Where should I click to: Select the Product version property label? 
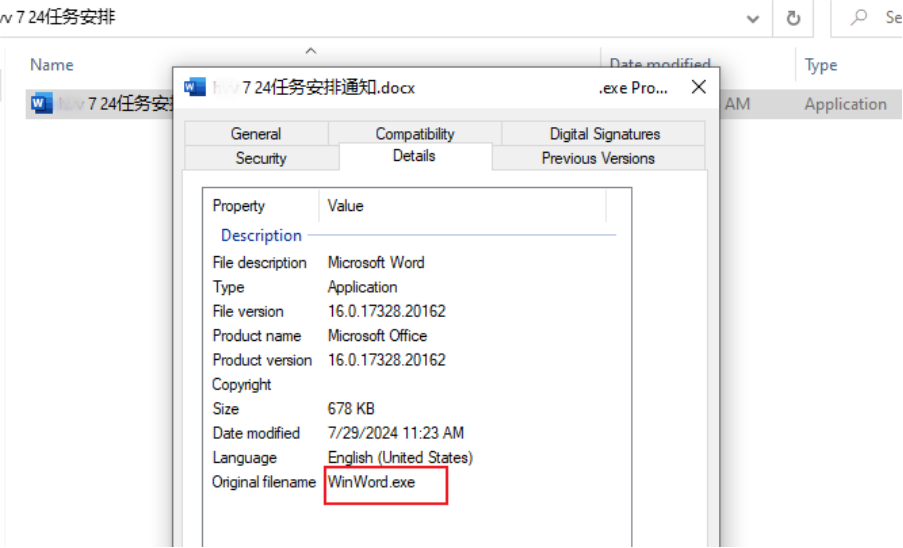tap(262, 360)
